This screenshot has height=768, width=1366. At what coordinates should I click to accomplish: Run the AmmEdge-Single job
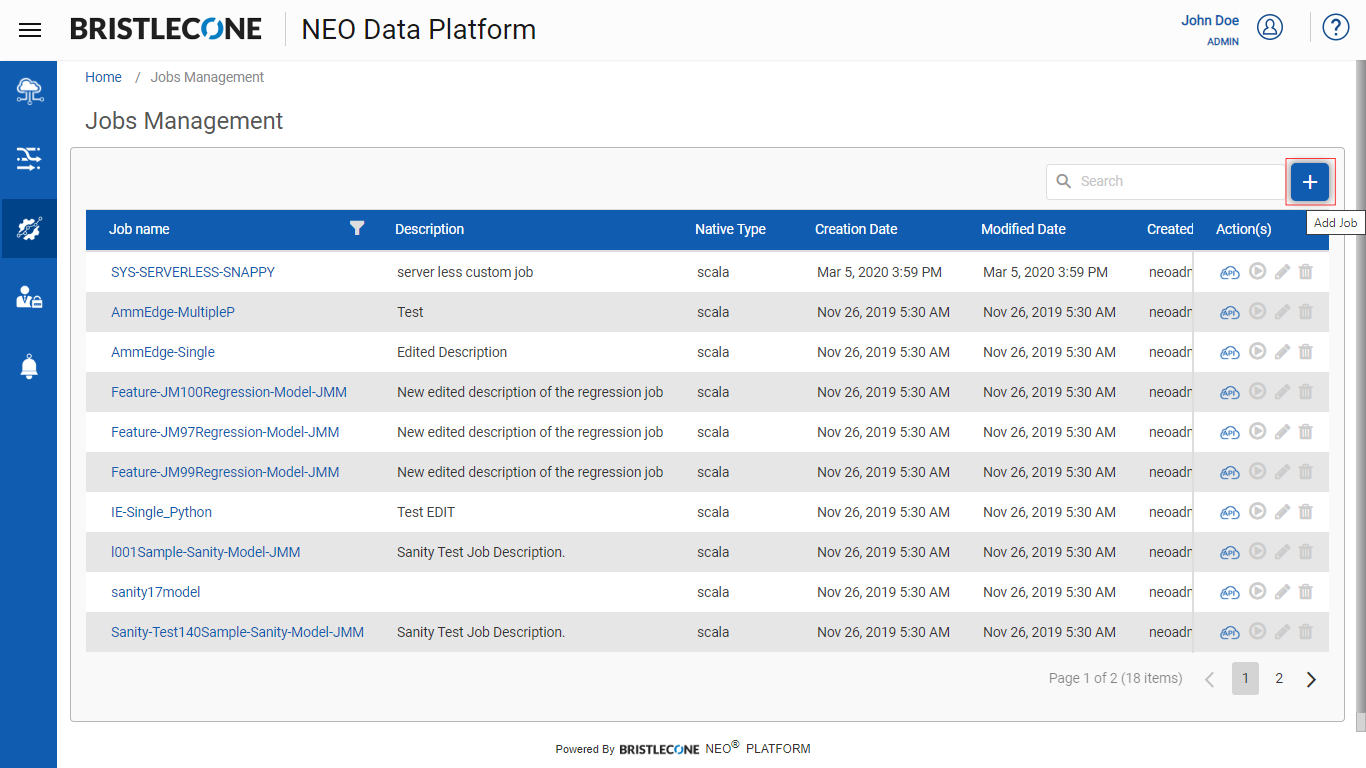click(x=1258, y=351)
